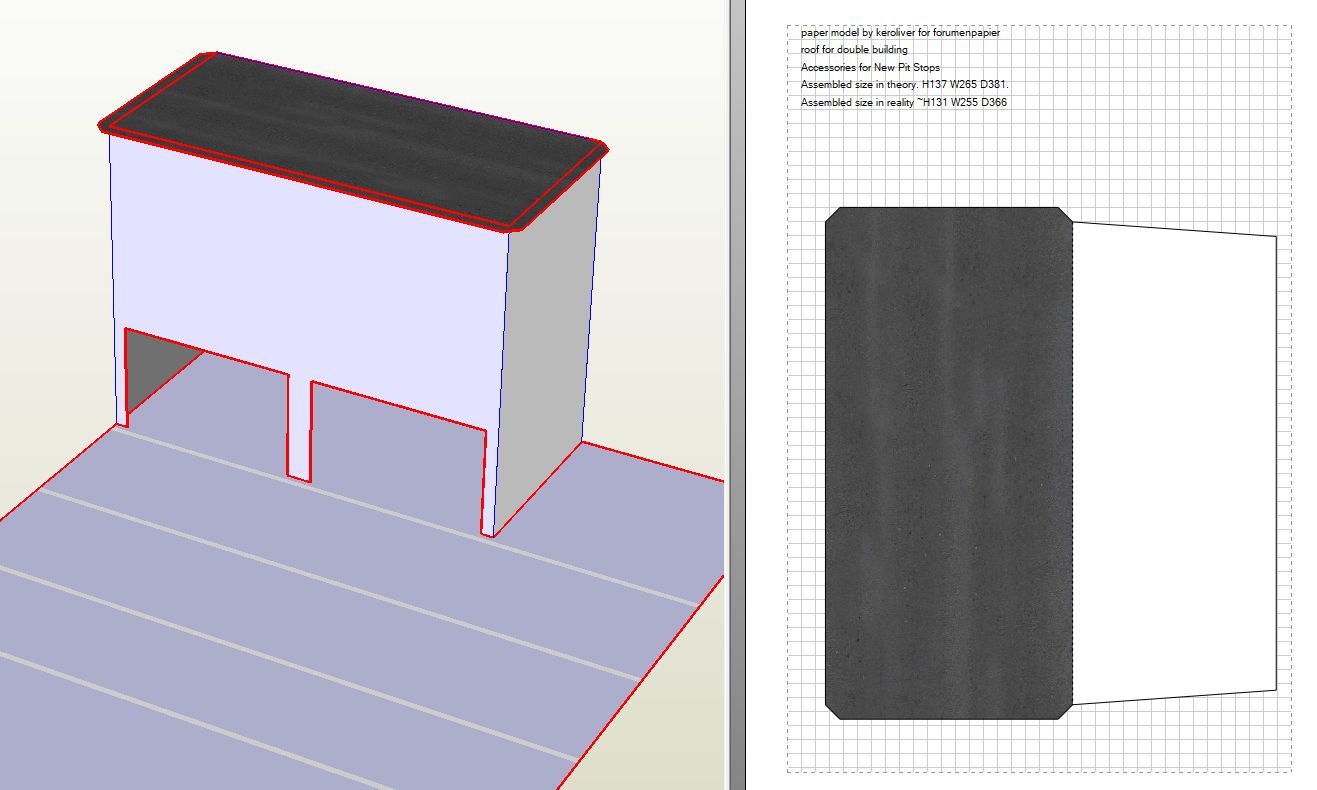1317x790 pixels.
Task: Click the center pillar of the building front
Action: [x=299, y=430]
